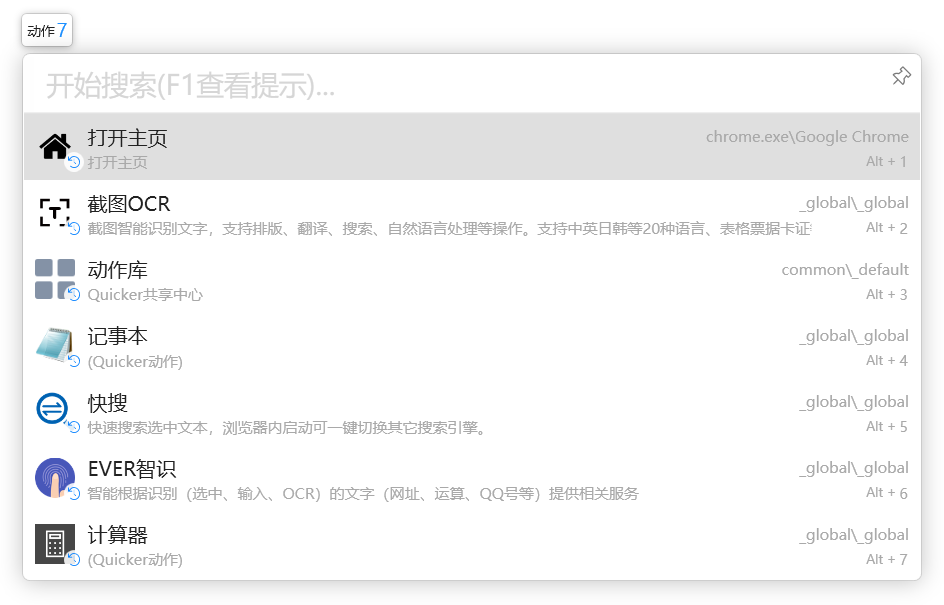
Task: Pin the search window with the pushpin icon
Action: click(x=901, y=76)
